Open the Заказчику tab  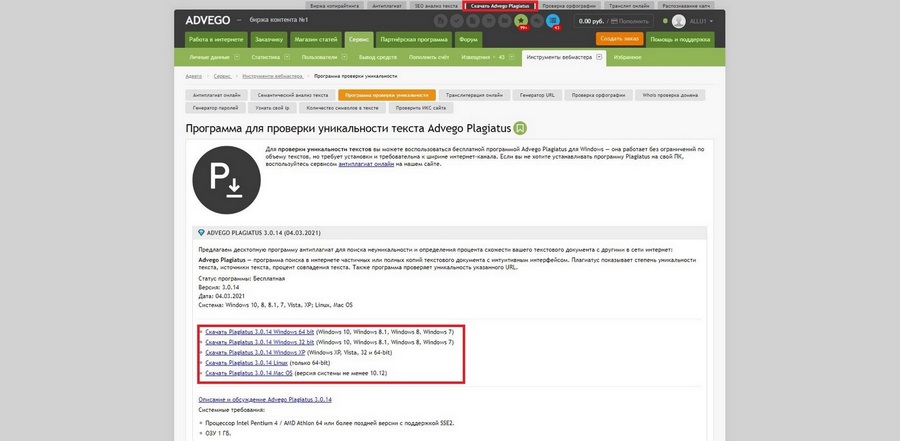point(269,40)
